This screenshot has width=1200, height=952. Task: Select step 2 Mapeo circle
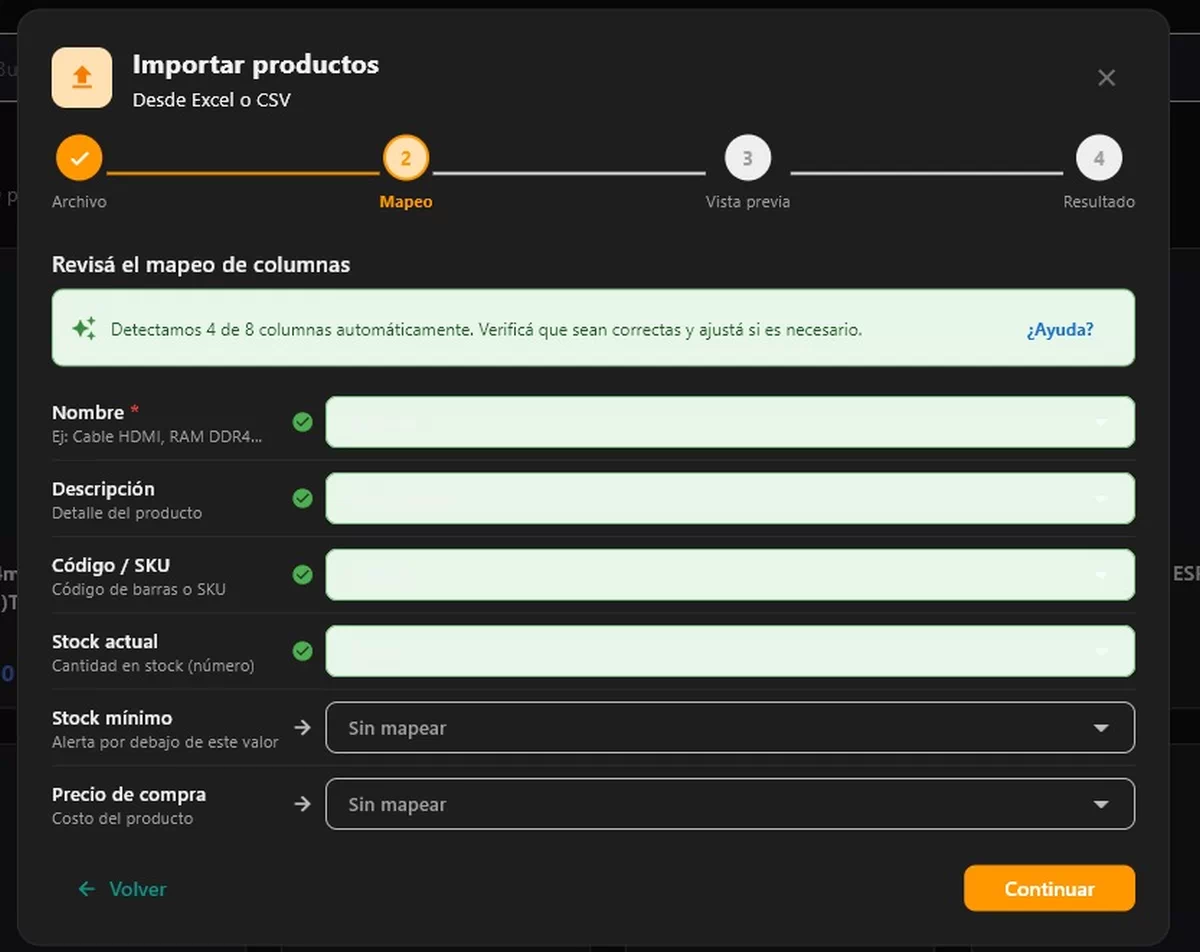click(406, 158)
